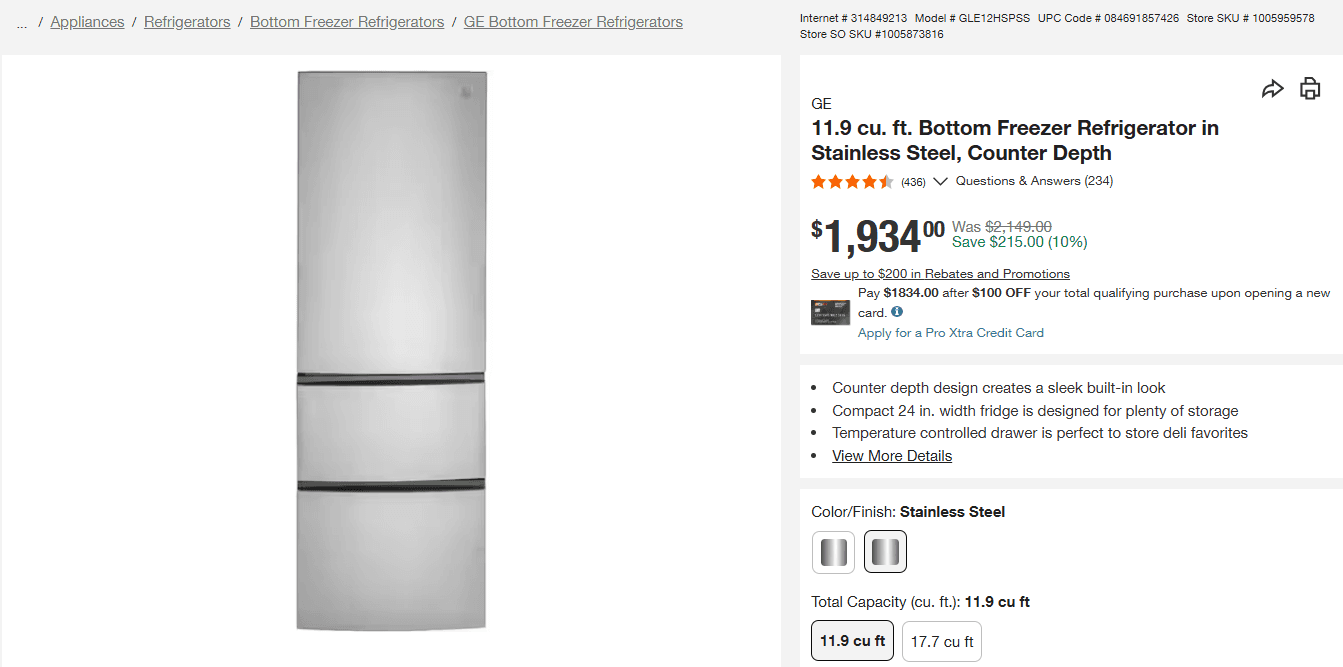Select the 17.7 cu ft capacity option
Viewport: 1343px width, 667px height.
click(941, 641)
